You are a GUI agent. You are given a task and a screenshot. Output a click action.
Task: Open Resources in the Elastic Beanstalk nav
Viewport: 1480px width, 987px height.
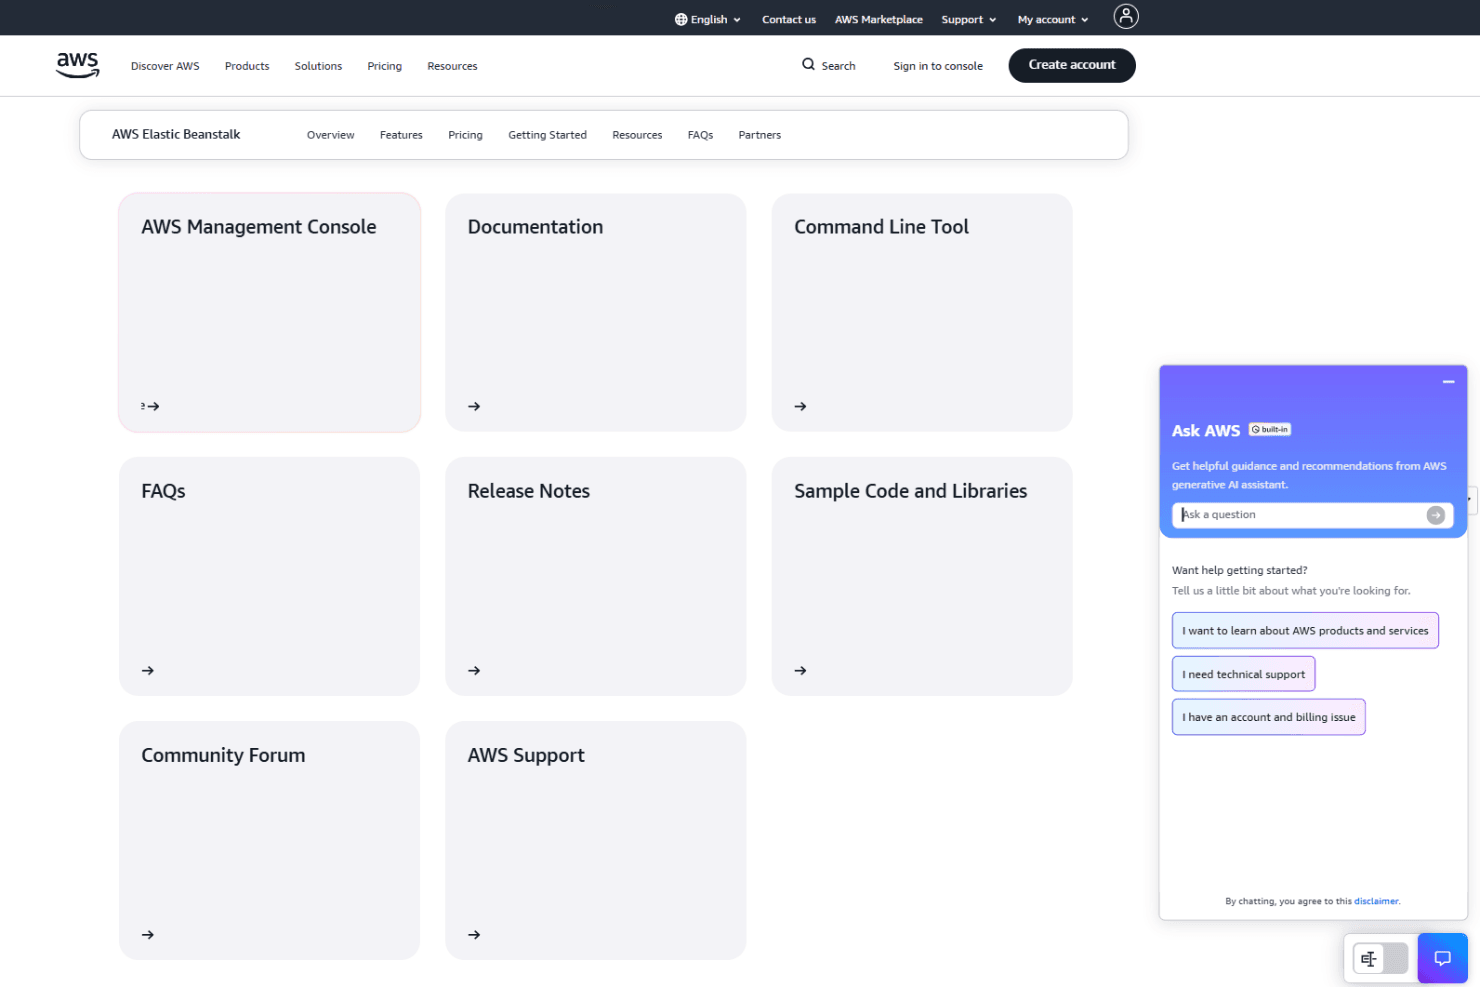(637, 135)
